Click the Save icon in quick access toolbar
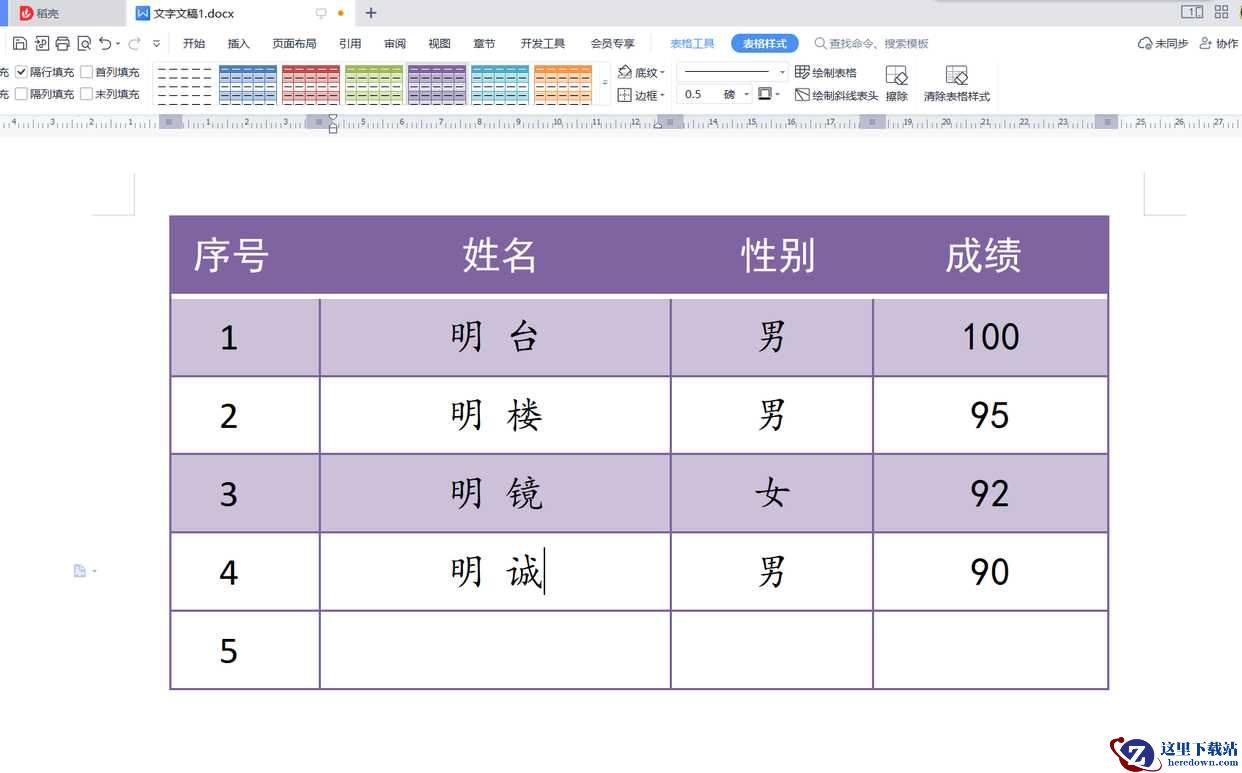1242x773 pixels. click(20, 43)
